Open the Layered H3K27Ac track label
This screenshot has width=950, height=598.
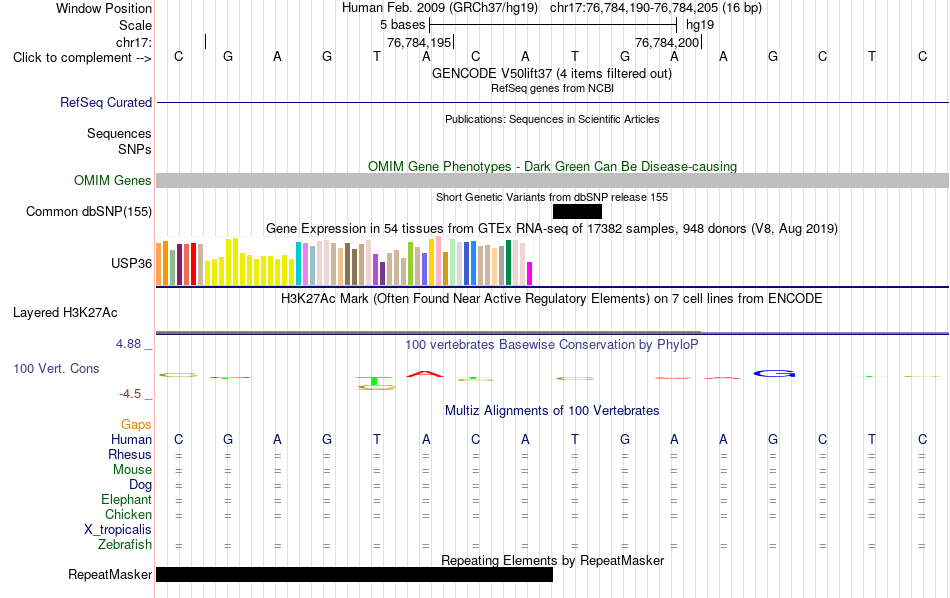65,313
